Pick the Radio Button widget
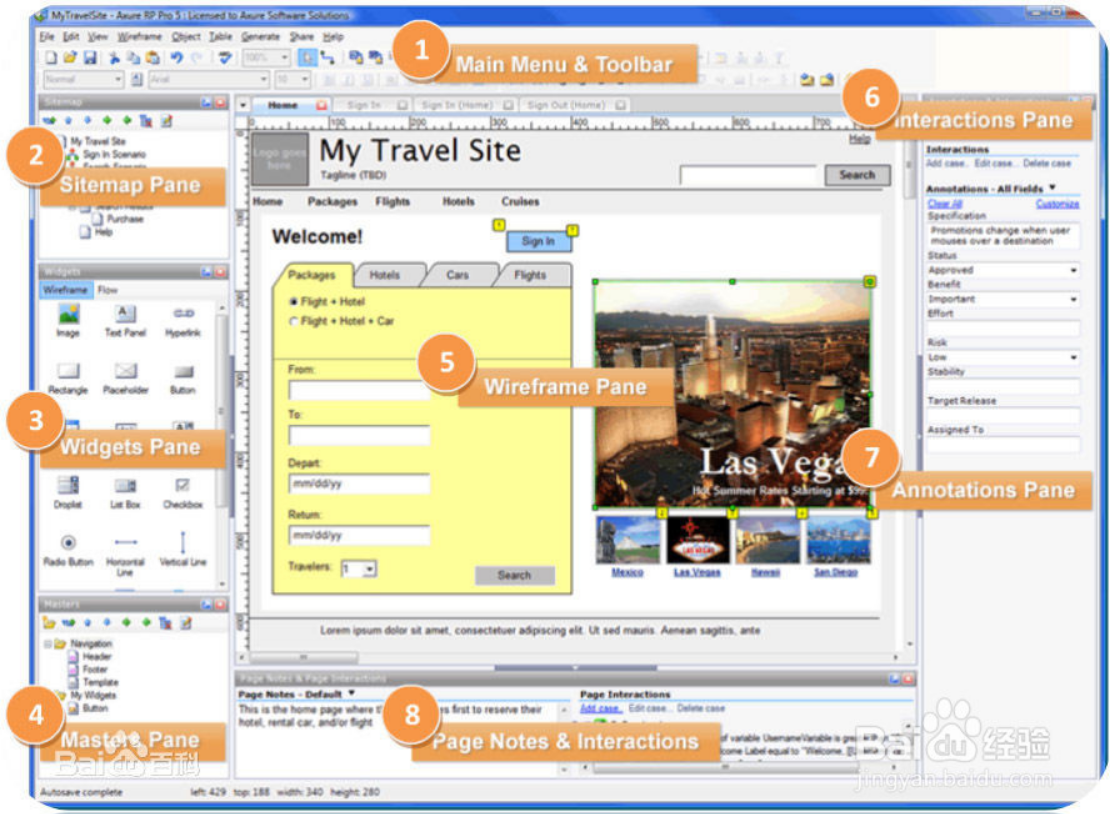Image resolution: width=1110 pixels, height=814 pixels. pyautogui.click(x=68, y=543)
